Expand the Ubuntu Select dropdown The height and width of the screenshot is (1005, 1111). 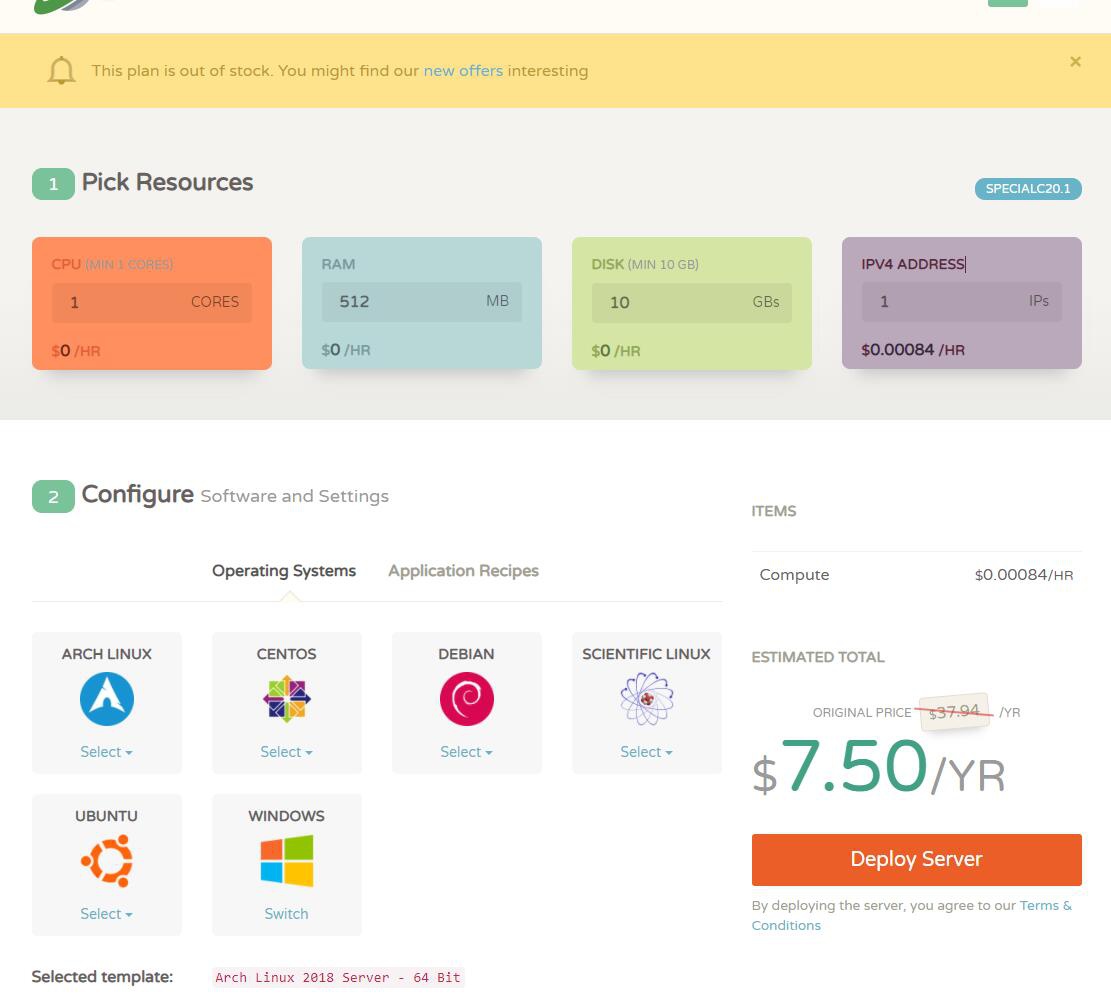pyautogui.click(x=106, y=914)
